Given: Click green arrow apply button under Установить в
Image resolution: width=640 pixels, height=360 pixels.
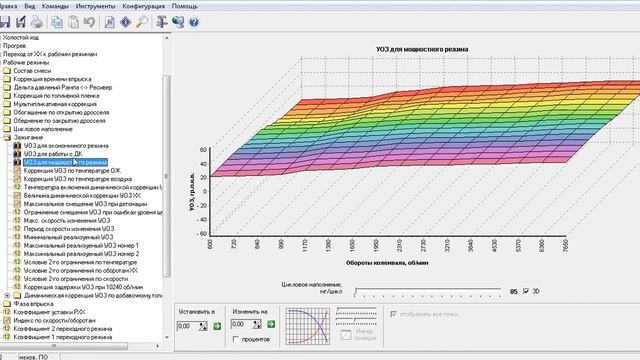Looking at the screenshot, I should [217, 326].
